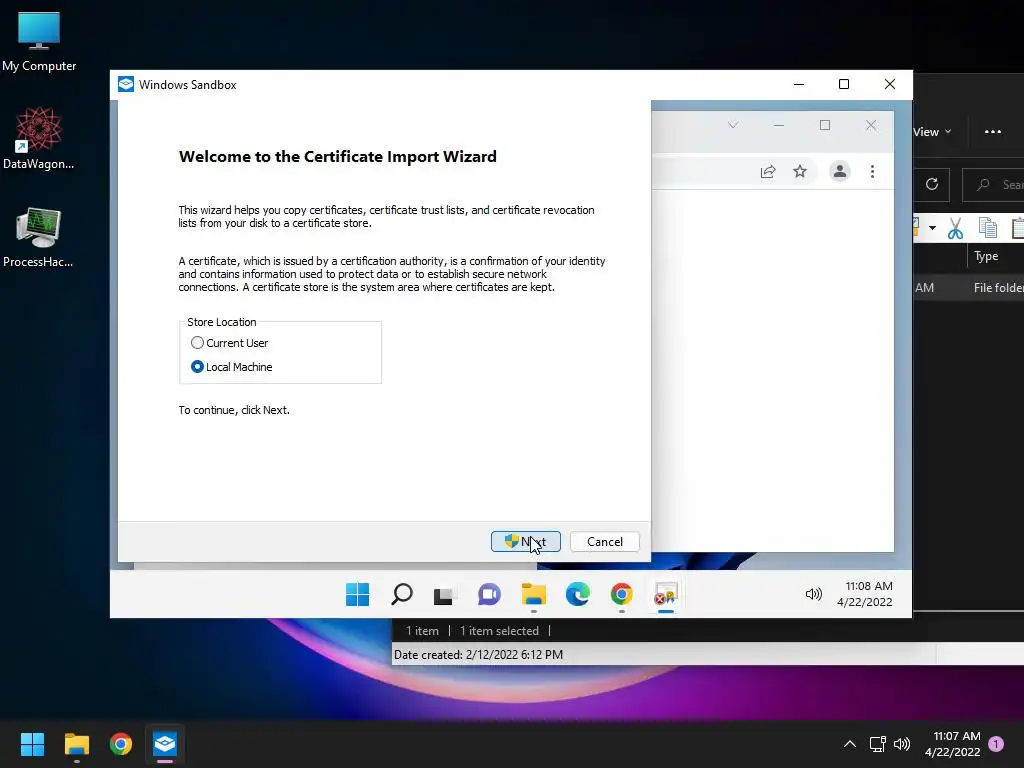Open the sandbox clock showing 11:08 AM
This screenshot has height=768, width=1024.
[x=865, y=594]
